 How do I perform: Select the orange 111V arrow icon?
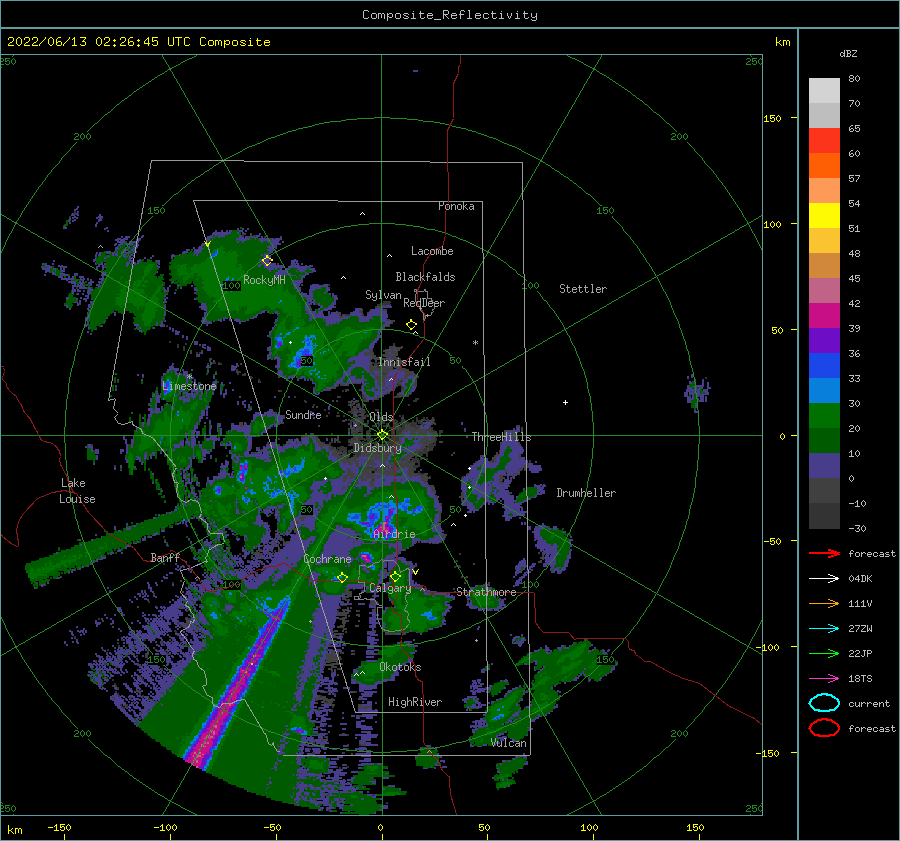click(824, 603)
